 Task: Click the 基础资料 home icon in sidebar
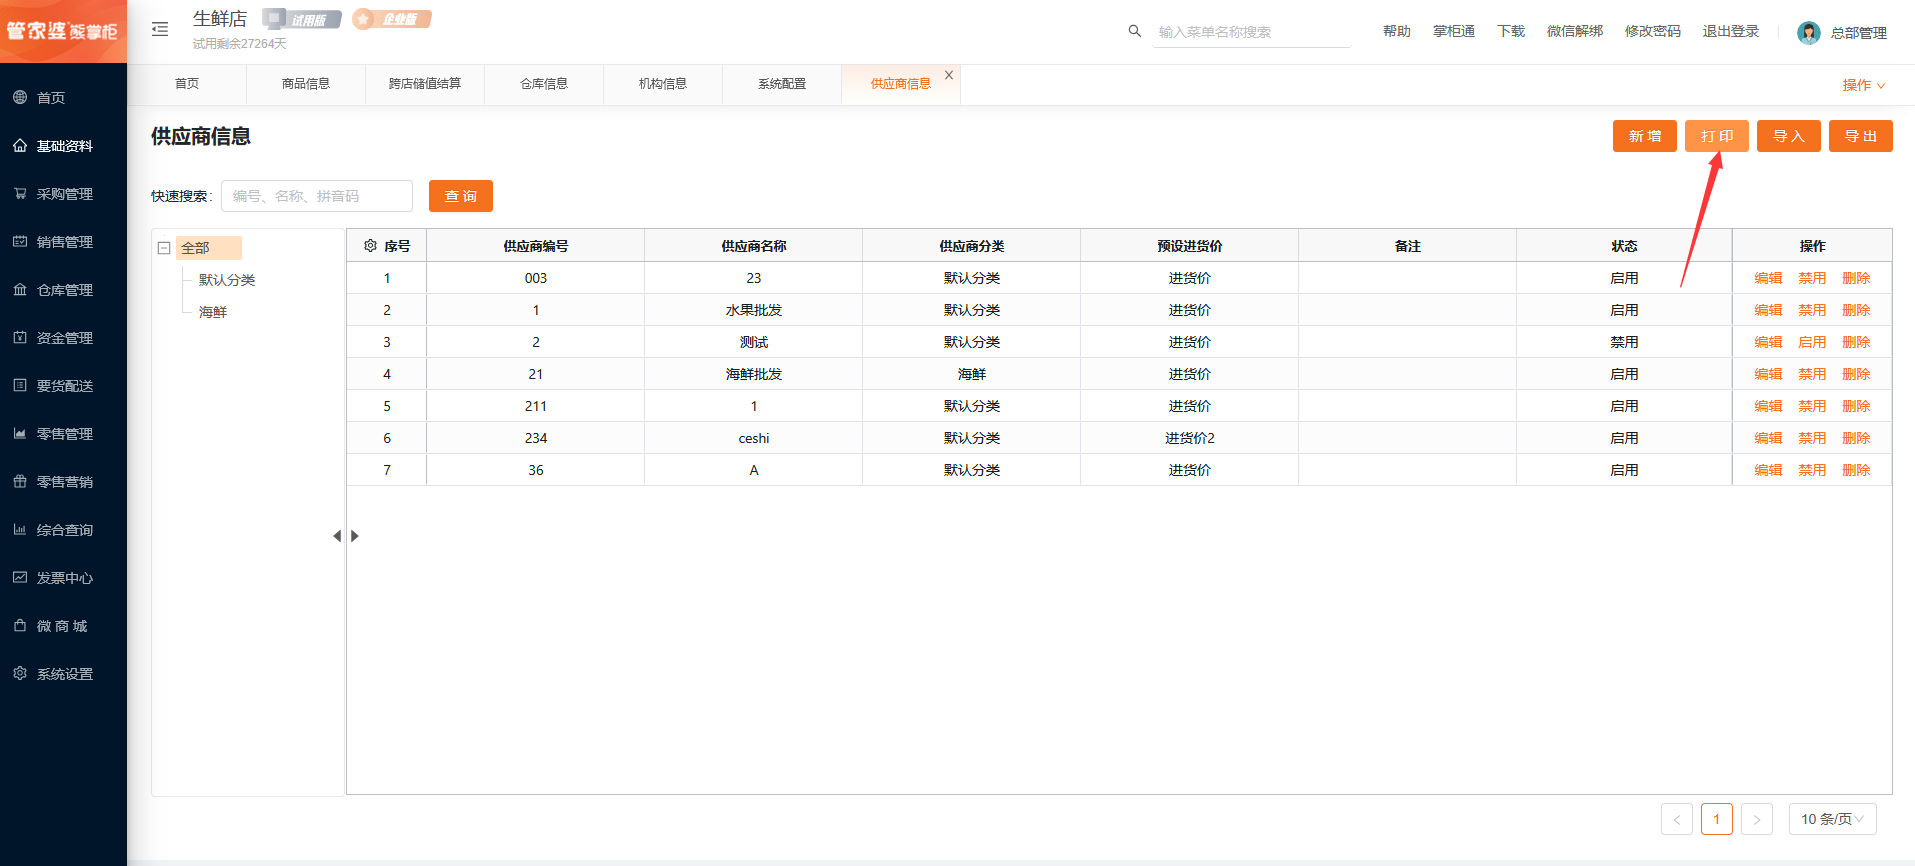[x=20, y=145]
